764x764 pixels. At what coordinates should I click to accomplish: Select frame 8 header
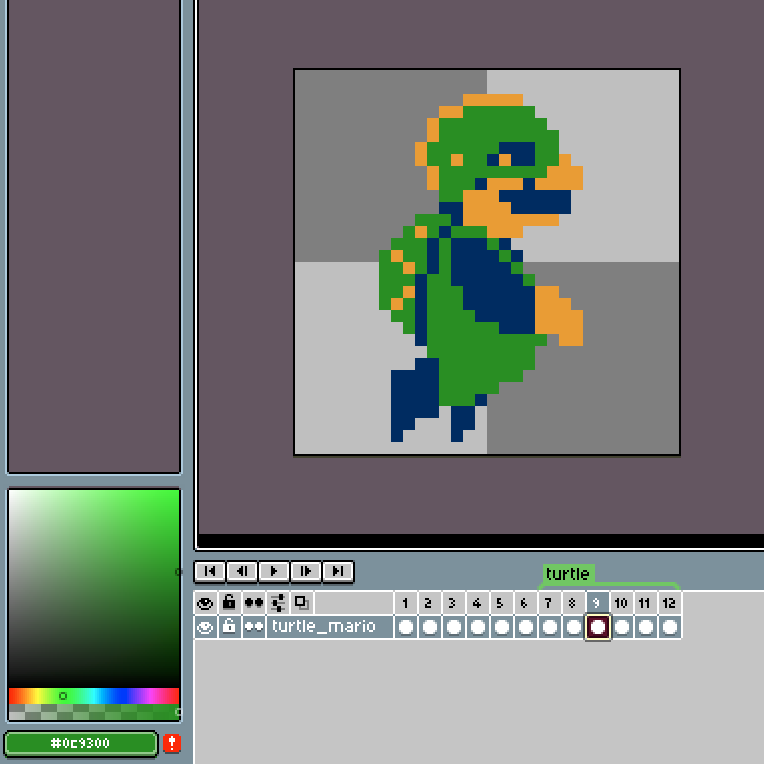[x=573, y=603]
